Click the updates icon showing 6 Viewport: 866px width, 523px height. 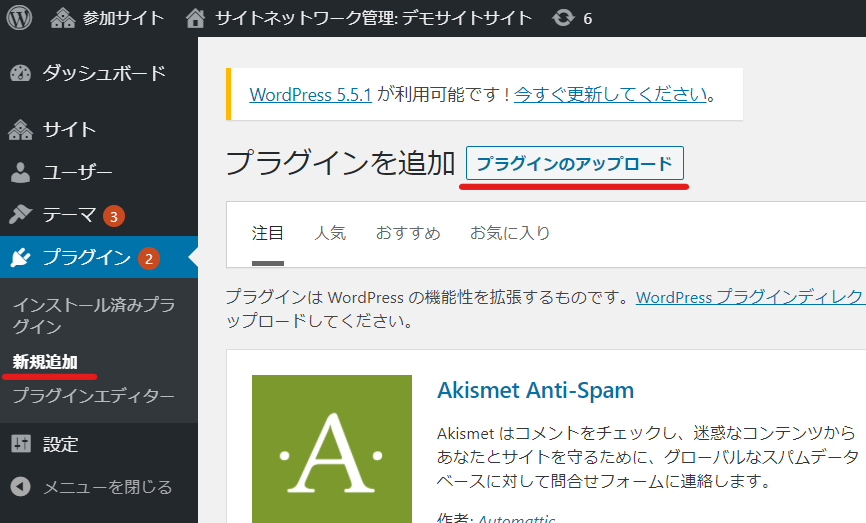coord(572,18)
